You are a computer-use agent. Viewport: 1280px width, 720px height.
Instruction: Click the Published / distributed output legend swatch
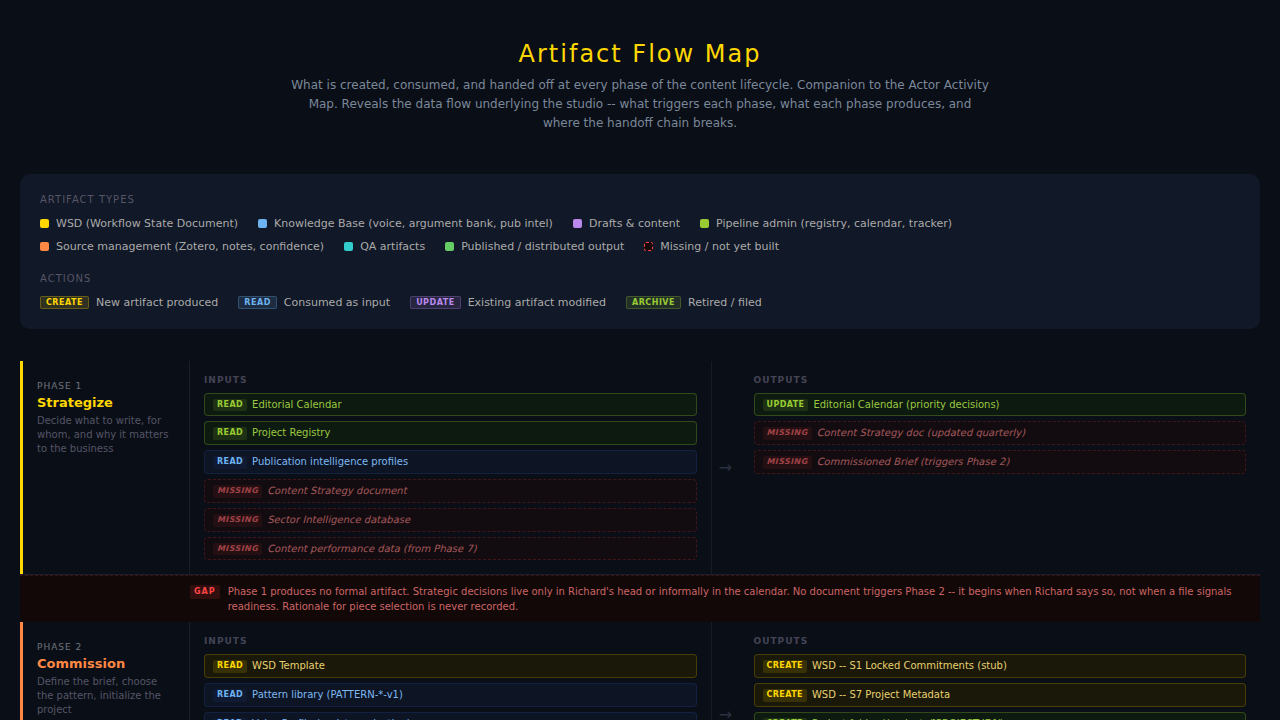[x=449, y=246]
